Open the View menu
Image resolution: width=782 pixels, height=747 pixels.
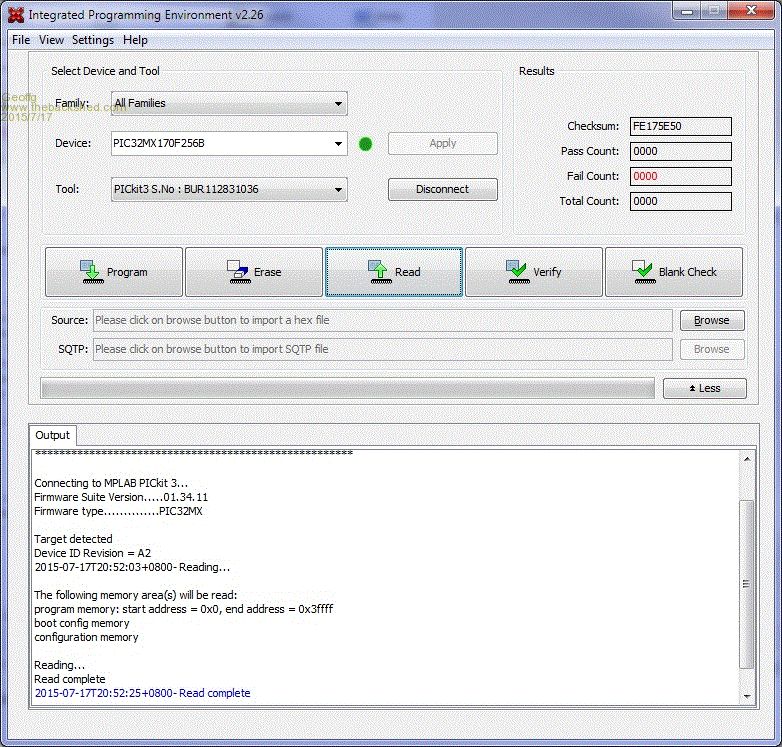click(x=51, y=40)
